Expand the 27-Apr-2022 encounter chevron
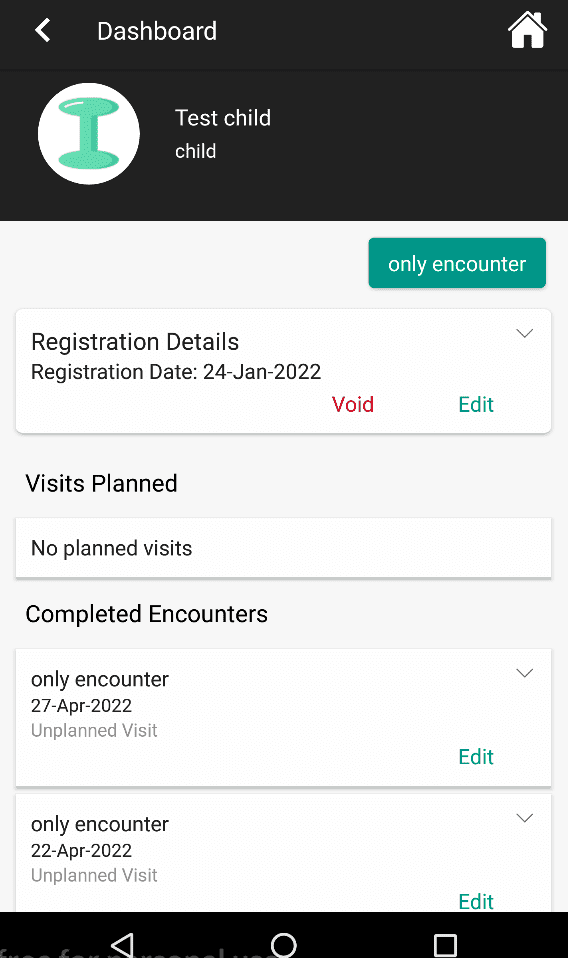The width and height of the screenshot is (568, 958). (525, 673)
